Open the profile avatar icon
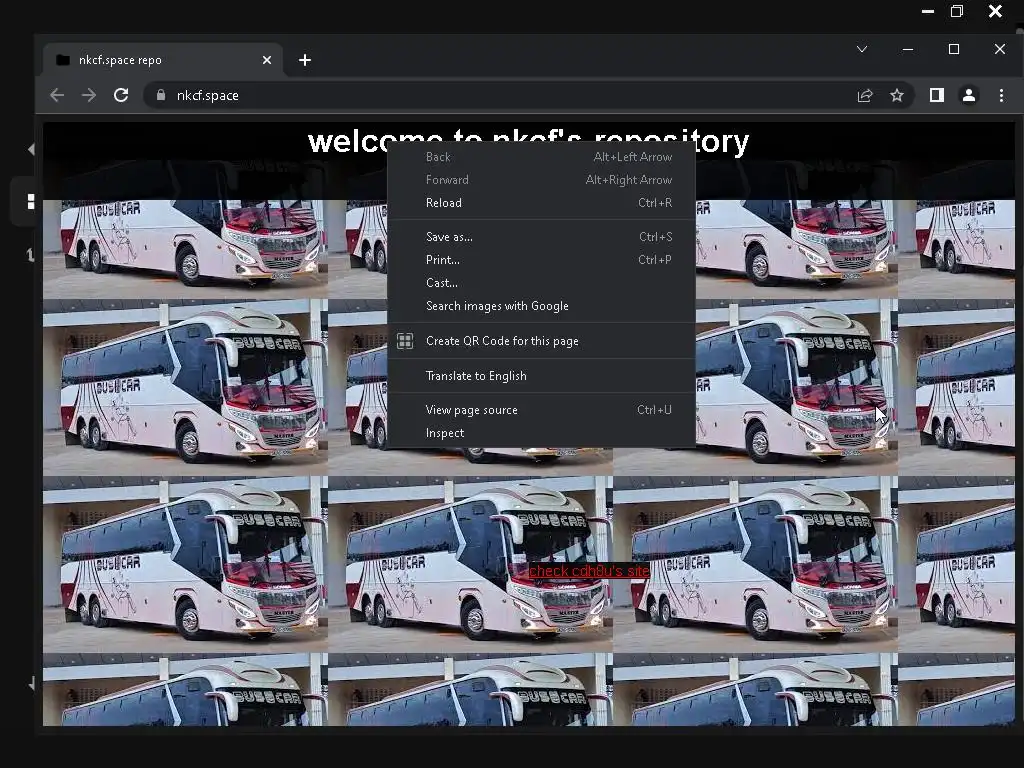This screenshot has width=1024, height=768. click(968, 95)
